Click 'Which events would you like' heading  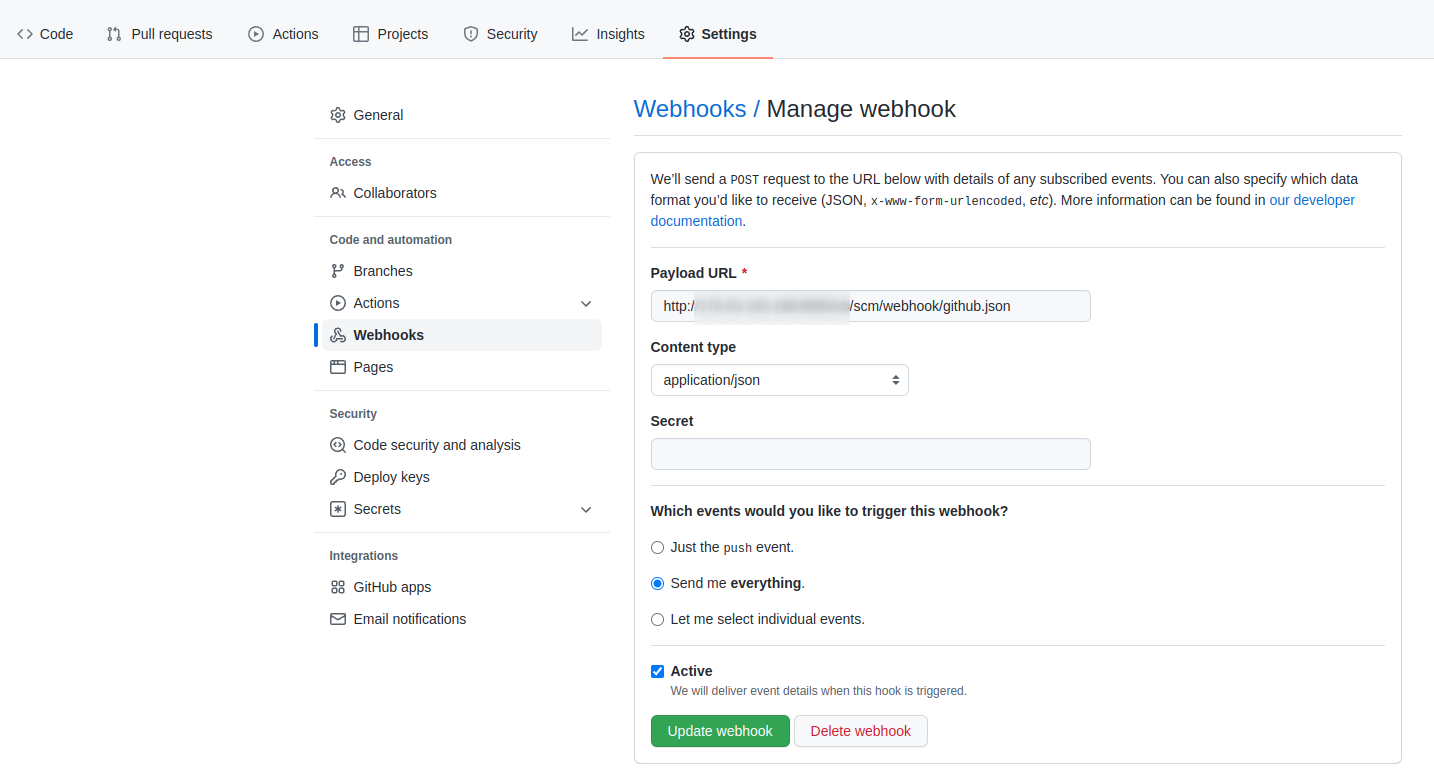[x=829, y=511]
